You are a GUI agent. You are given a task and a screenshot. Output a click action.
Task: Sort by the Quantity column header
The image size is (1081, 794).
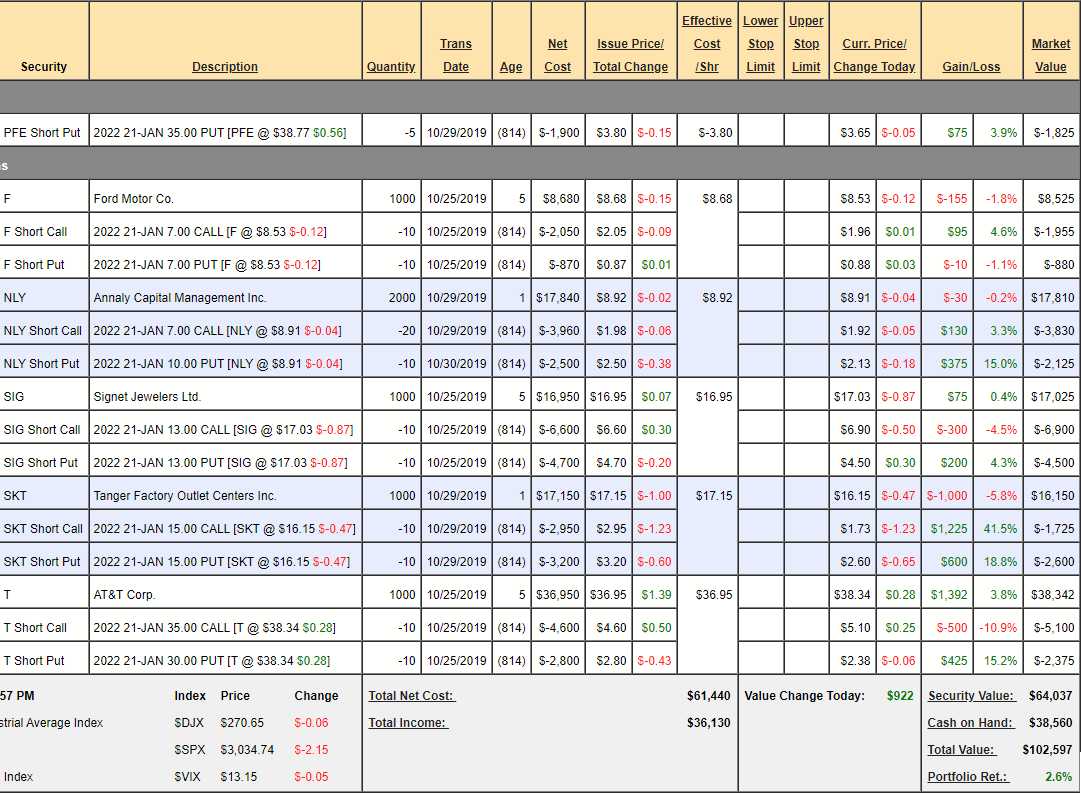390,67
